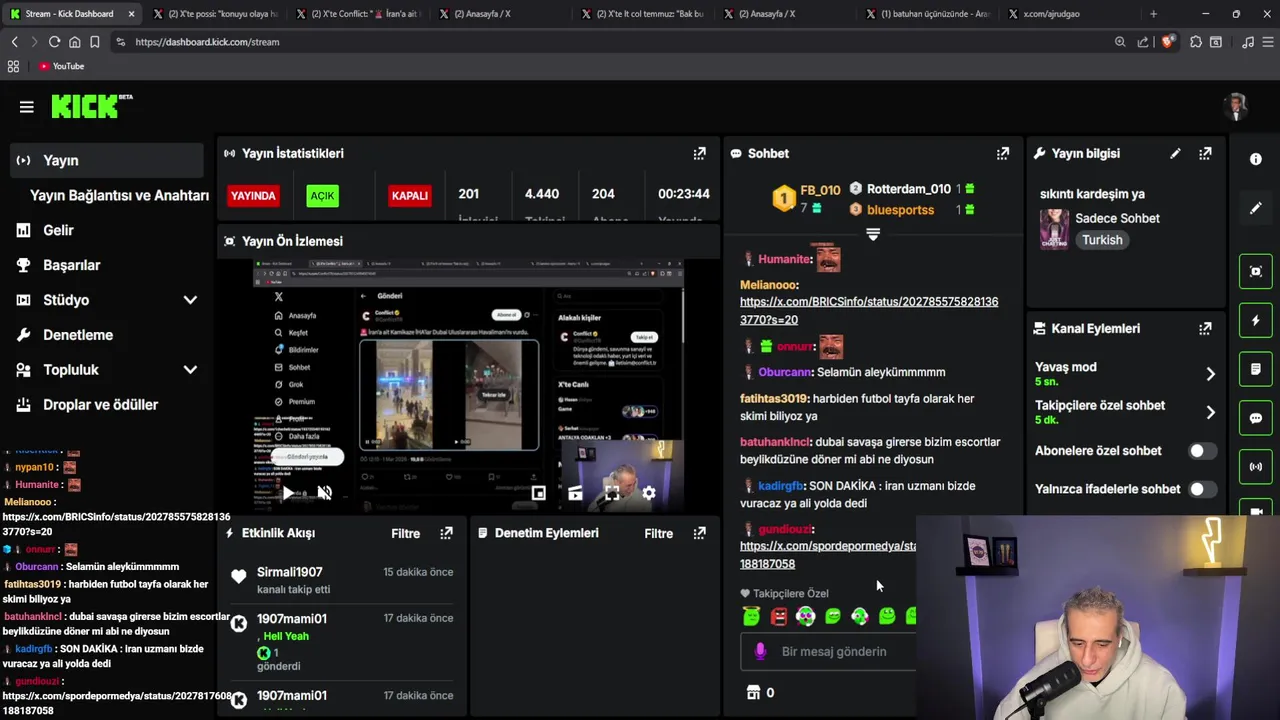Click the KAPALI status badge
This screenshot has height=720, width=1280.
click(x=409, y=195)
